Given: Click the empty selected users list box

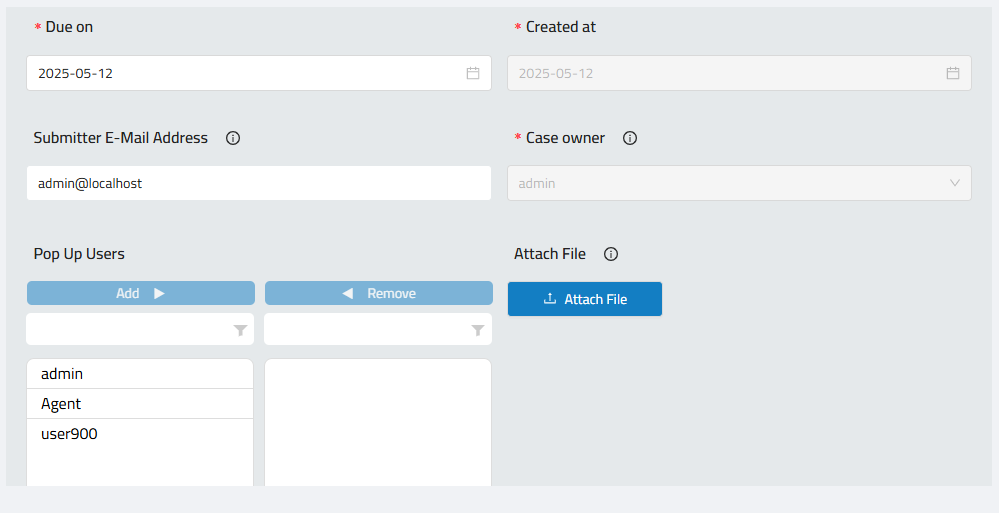Looking at the screenshot, I should pyautogui.click(x=378, y=423).
